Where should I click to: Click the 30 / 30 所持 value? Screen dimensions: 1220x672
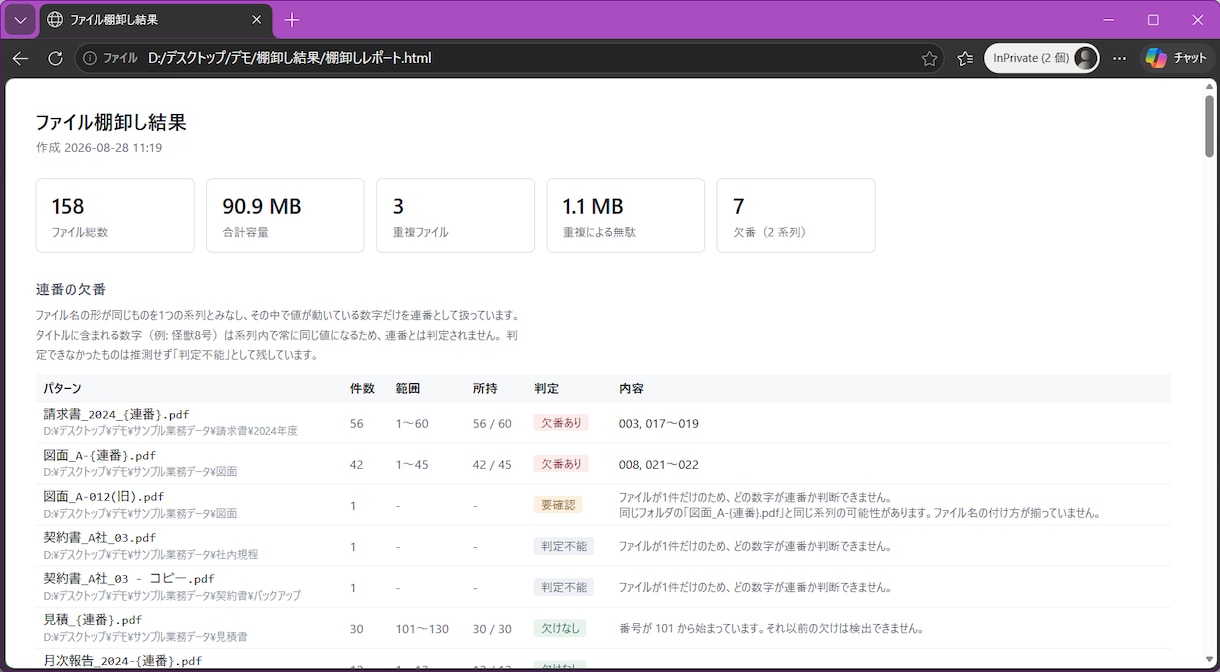(x=492, y=629)
